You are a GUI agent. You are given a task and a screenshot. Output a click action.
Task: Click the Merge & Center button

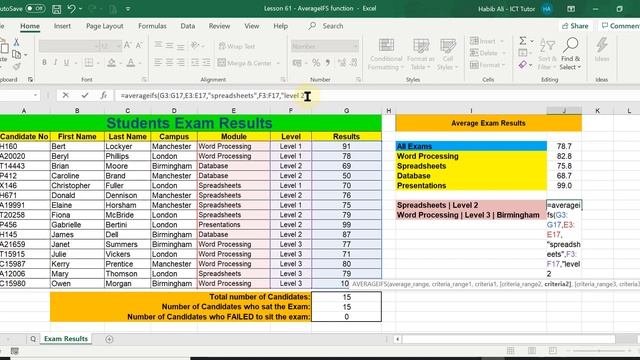coord(245,63)
